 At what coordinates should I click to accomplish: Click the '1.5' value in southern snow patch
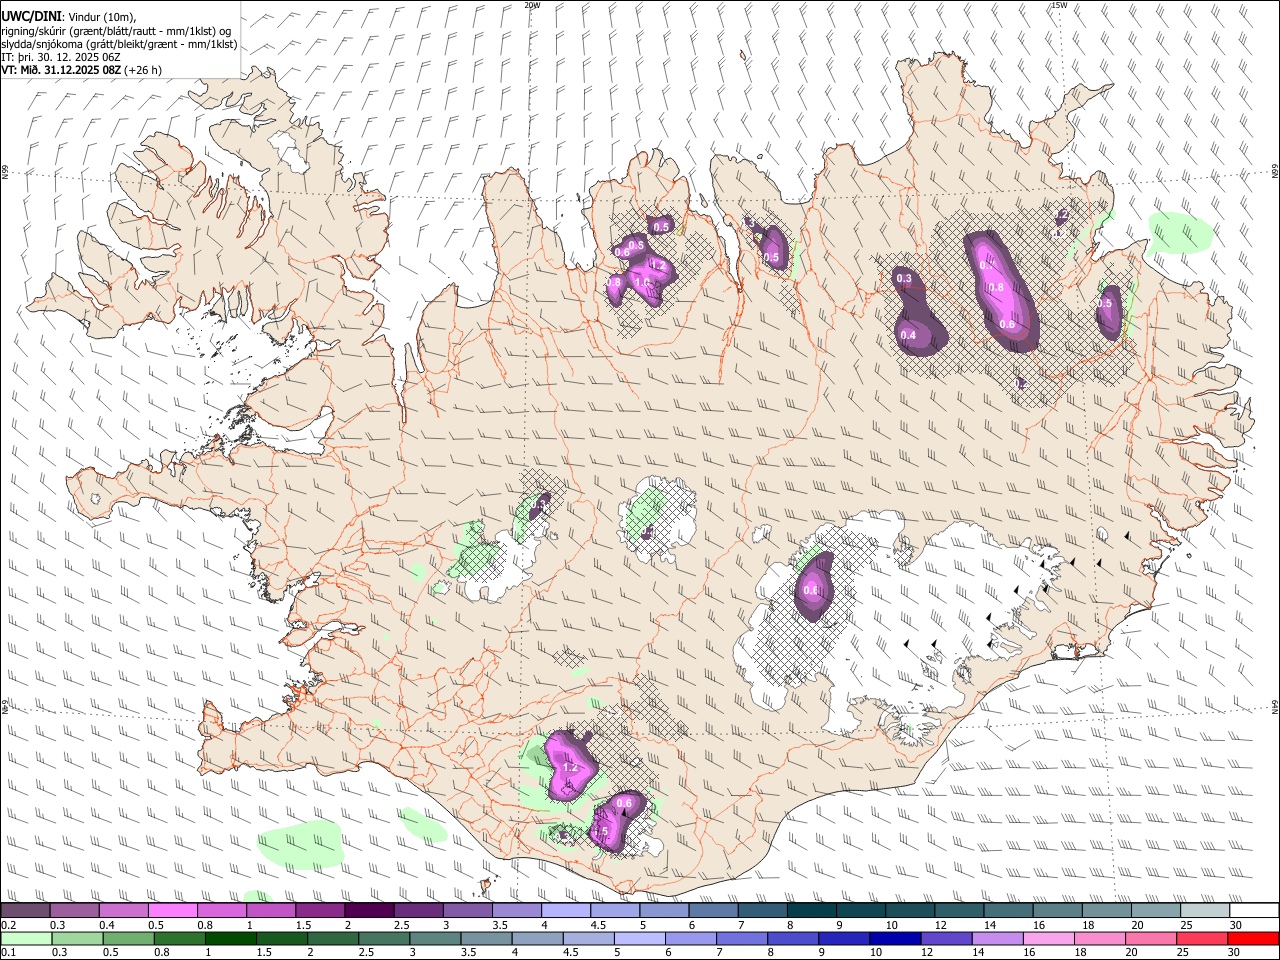(601, 831)
